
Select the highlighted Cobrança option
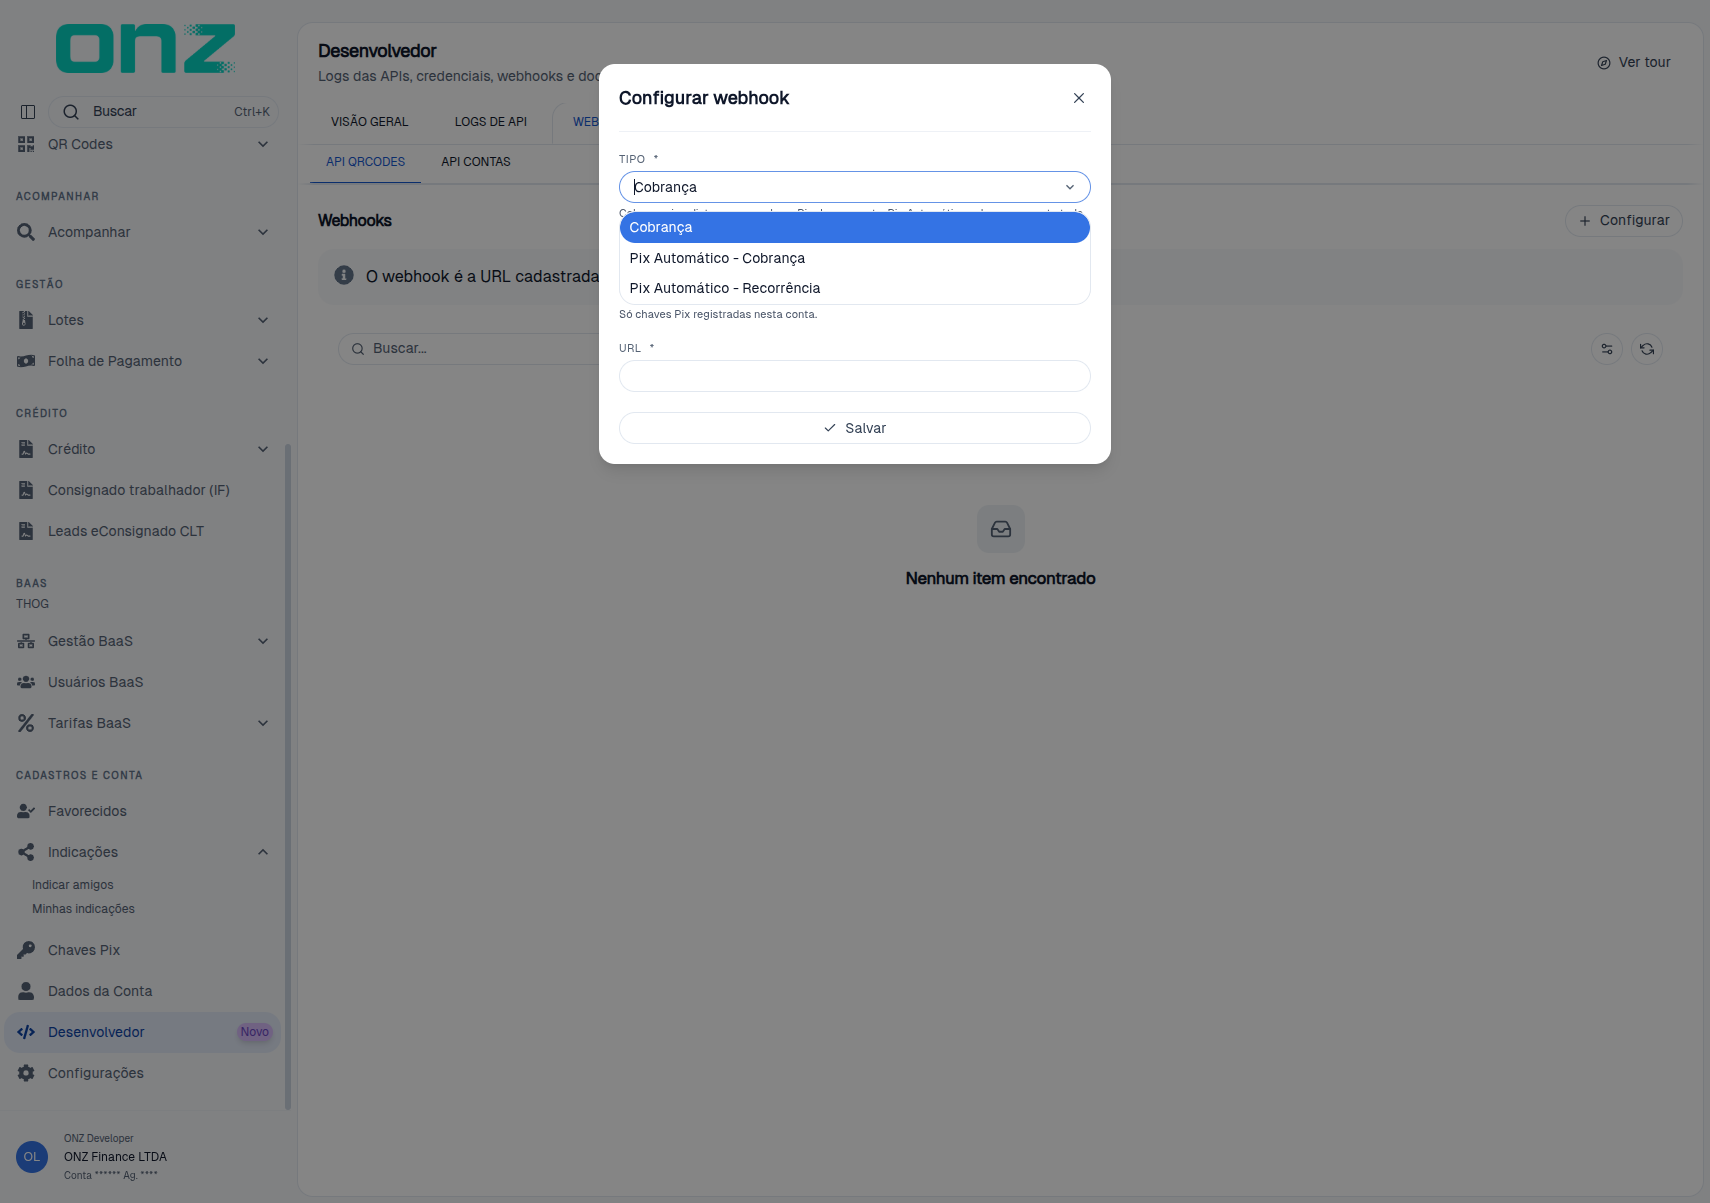click(x=854, y=228)
